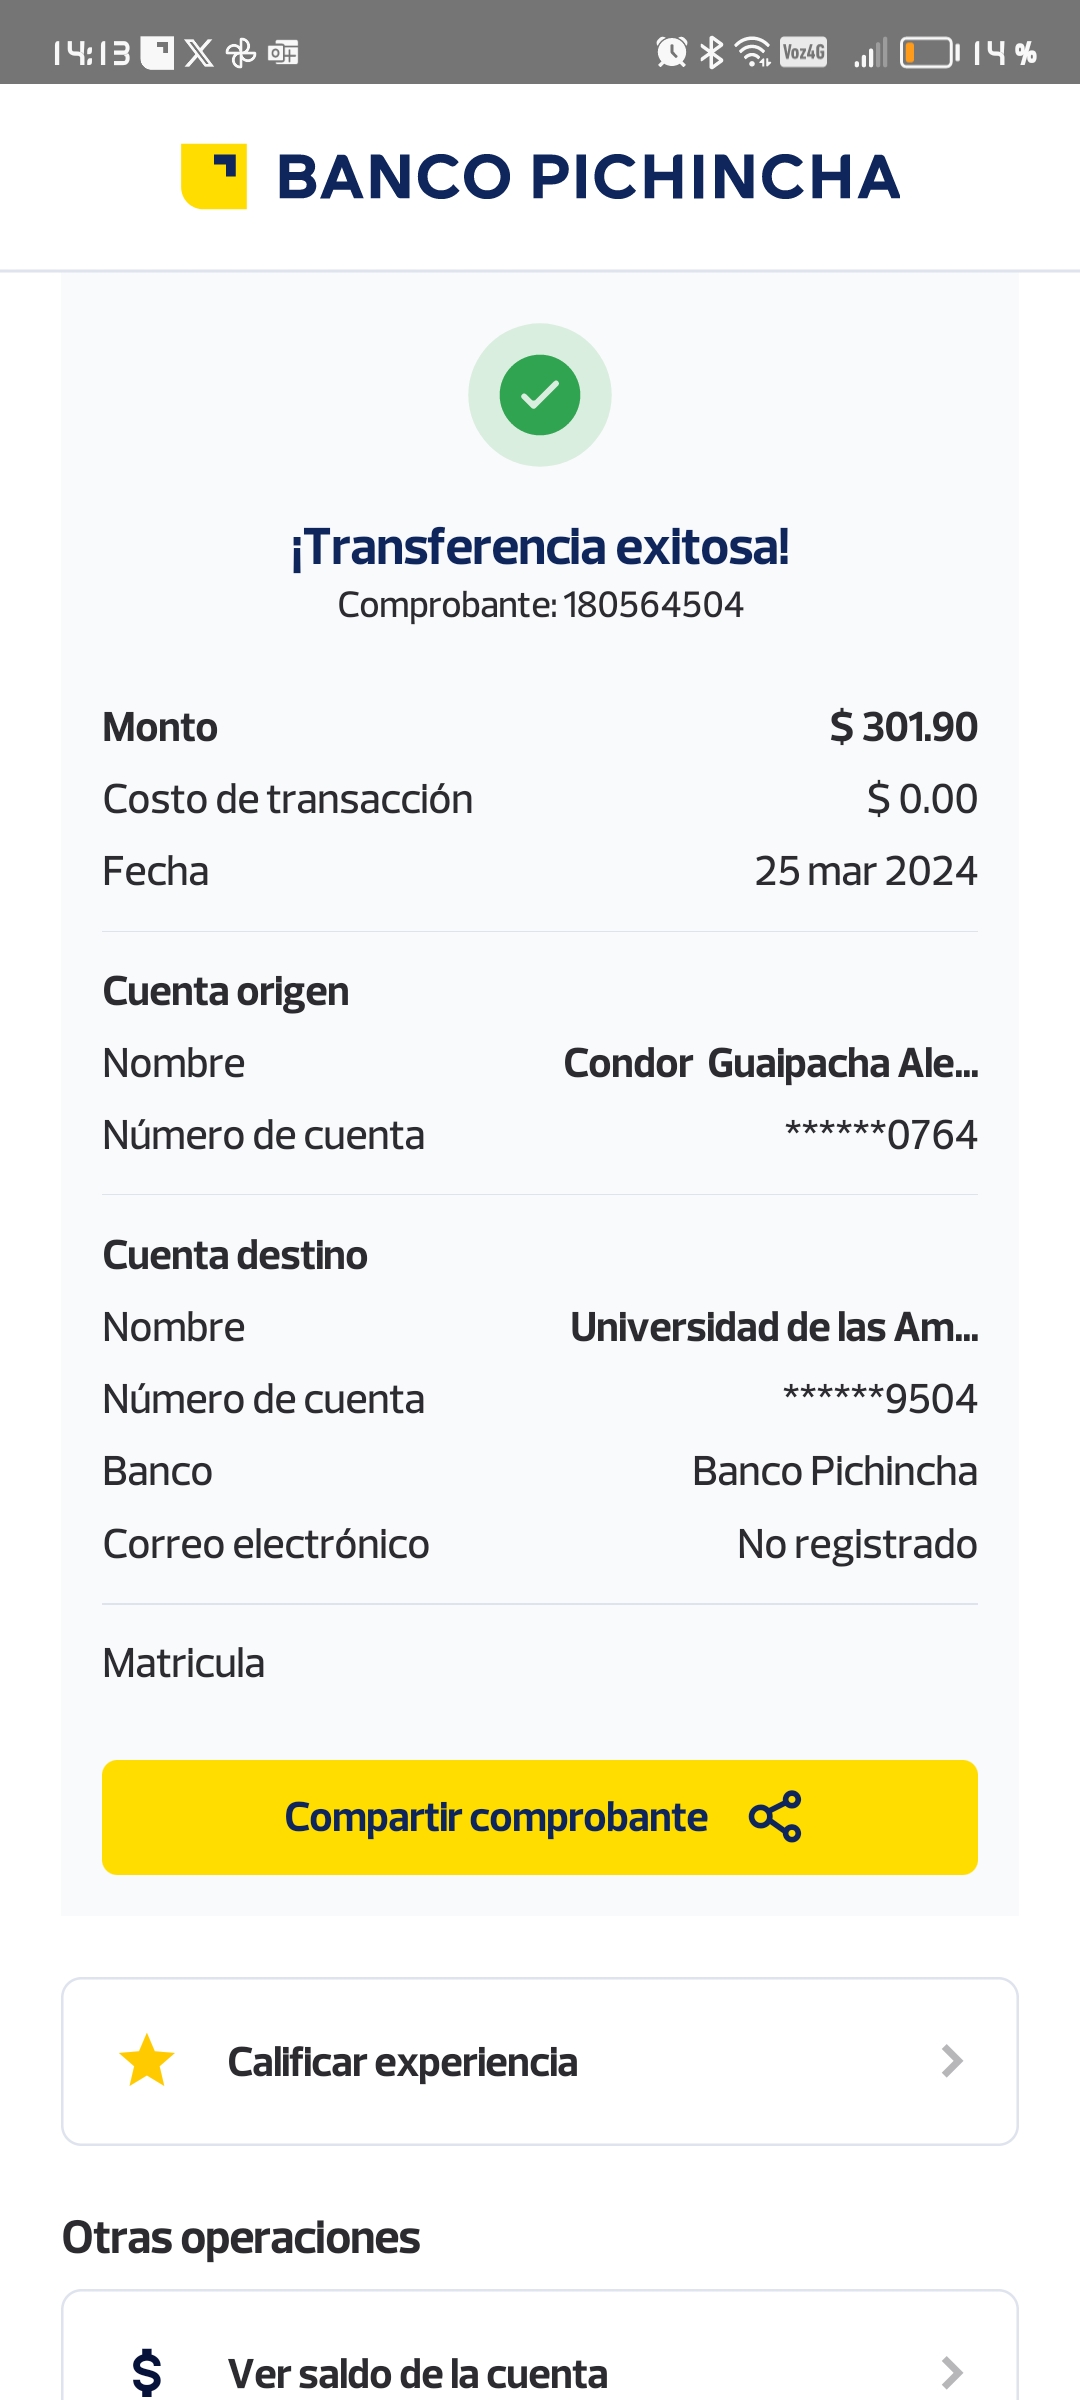Tap the truncated origin name Condor Guaipacha
Screen dimensions: 1080x2400
[x=770, y=1063]
